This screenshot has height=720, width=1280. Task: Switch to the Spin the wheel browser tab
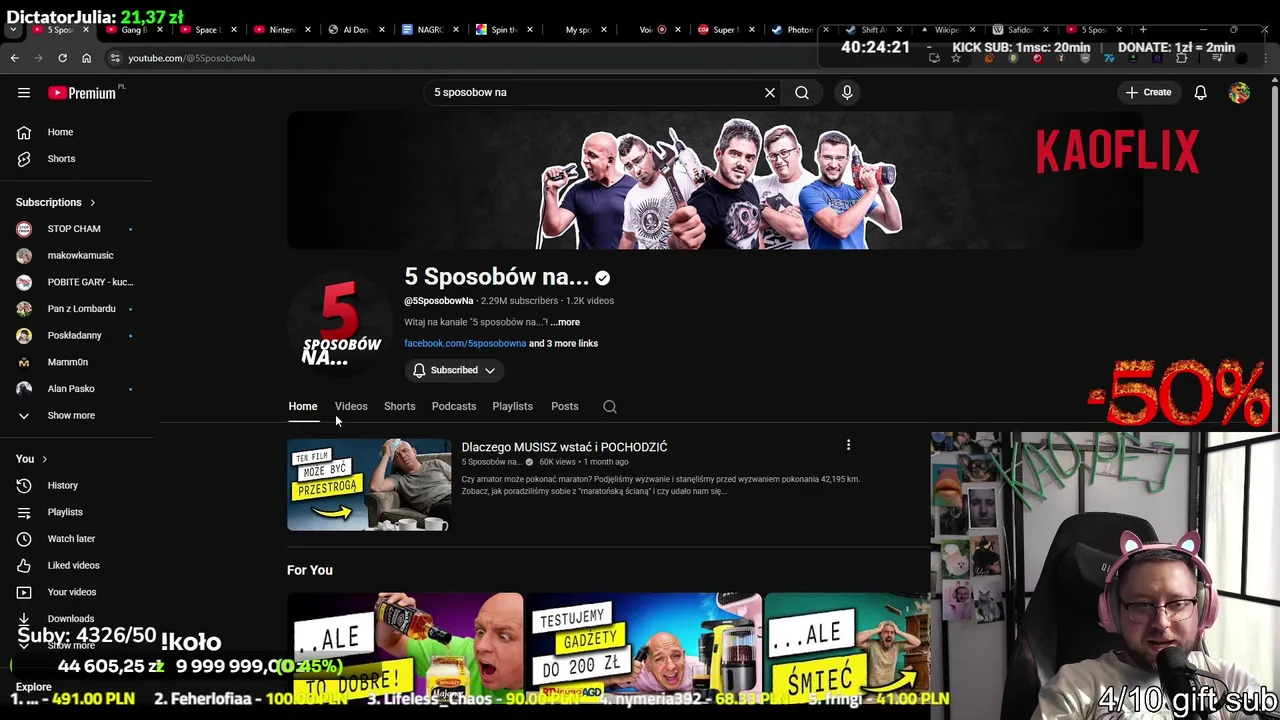(x=504, y=30)
